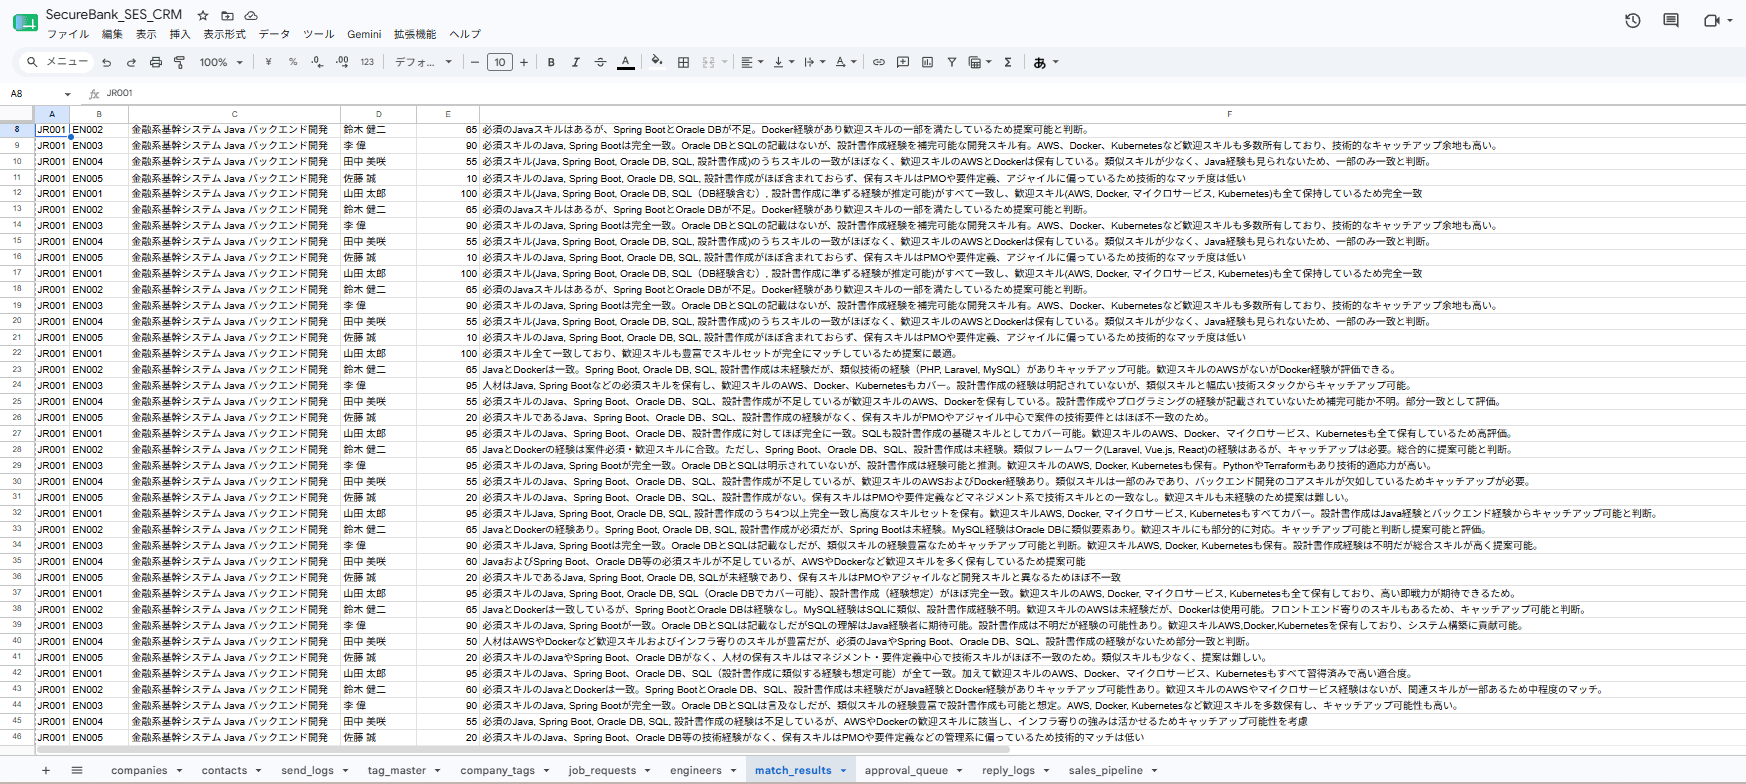The image size is (1746, 784).
Task: Toggle italic formatting
Action: [575, 62]
